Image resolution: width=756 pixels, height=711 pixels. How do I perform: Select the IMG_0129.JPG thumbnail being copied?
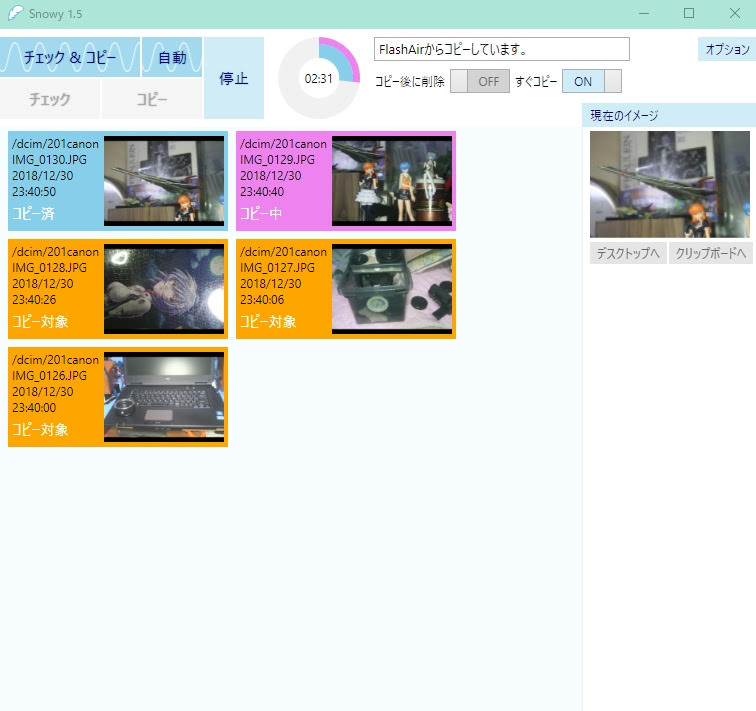392,181
